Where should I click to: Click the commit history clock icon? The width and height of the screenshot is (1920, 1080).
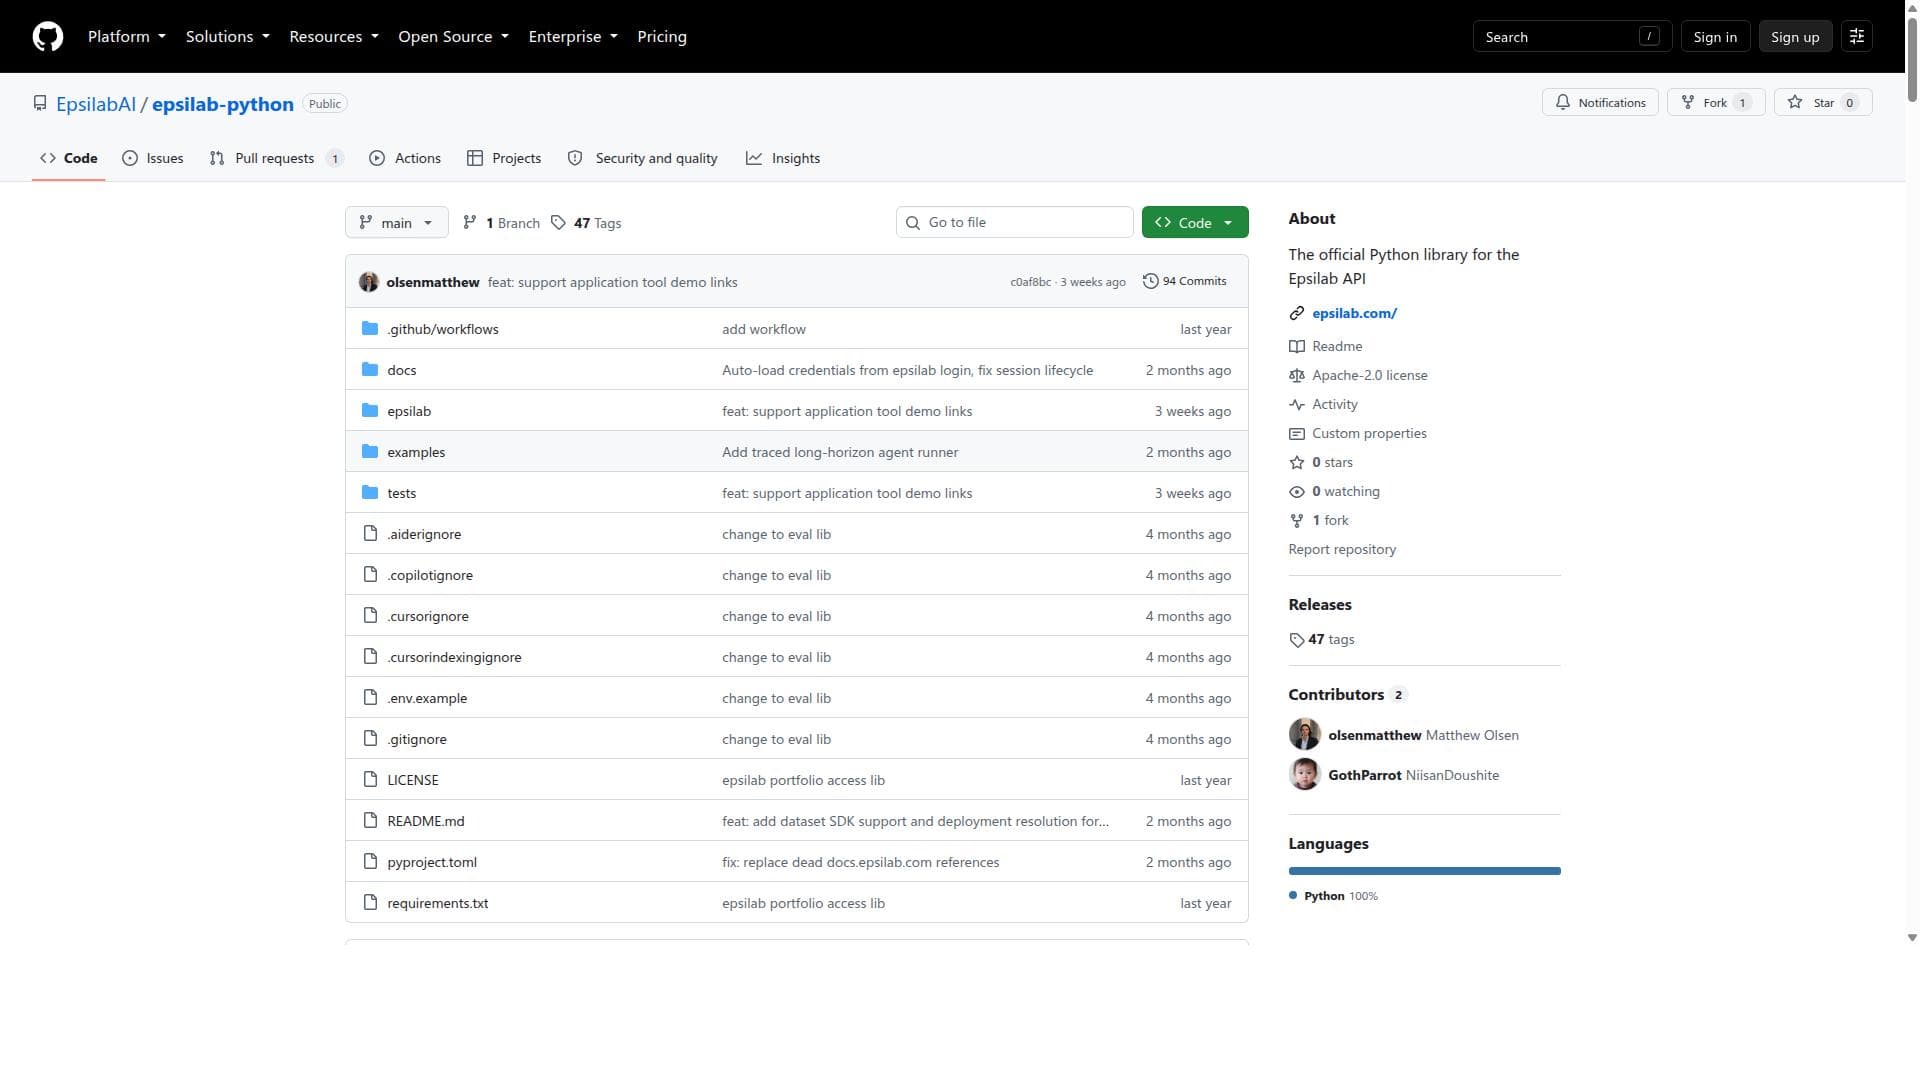[1151, 281]
